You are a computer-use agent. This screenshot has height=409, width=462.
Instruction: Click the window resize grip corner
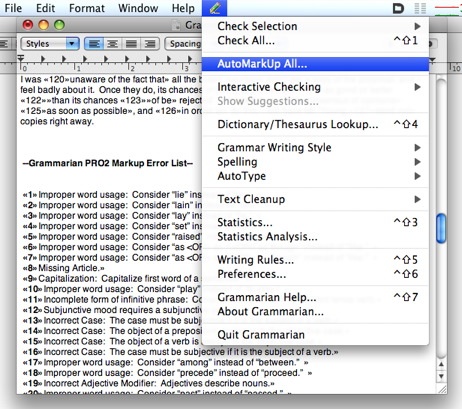click(442, 389)
